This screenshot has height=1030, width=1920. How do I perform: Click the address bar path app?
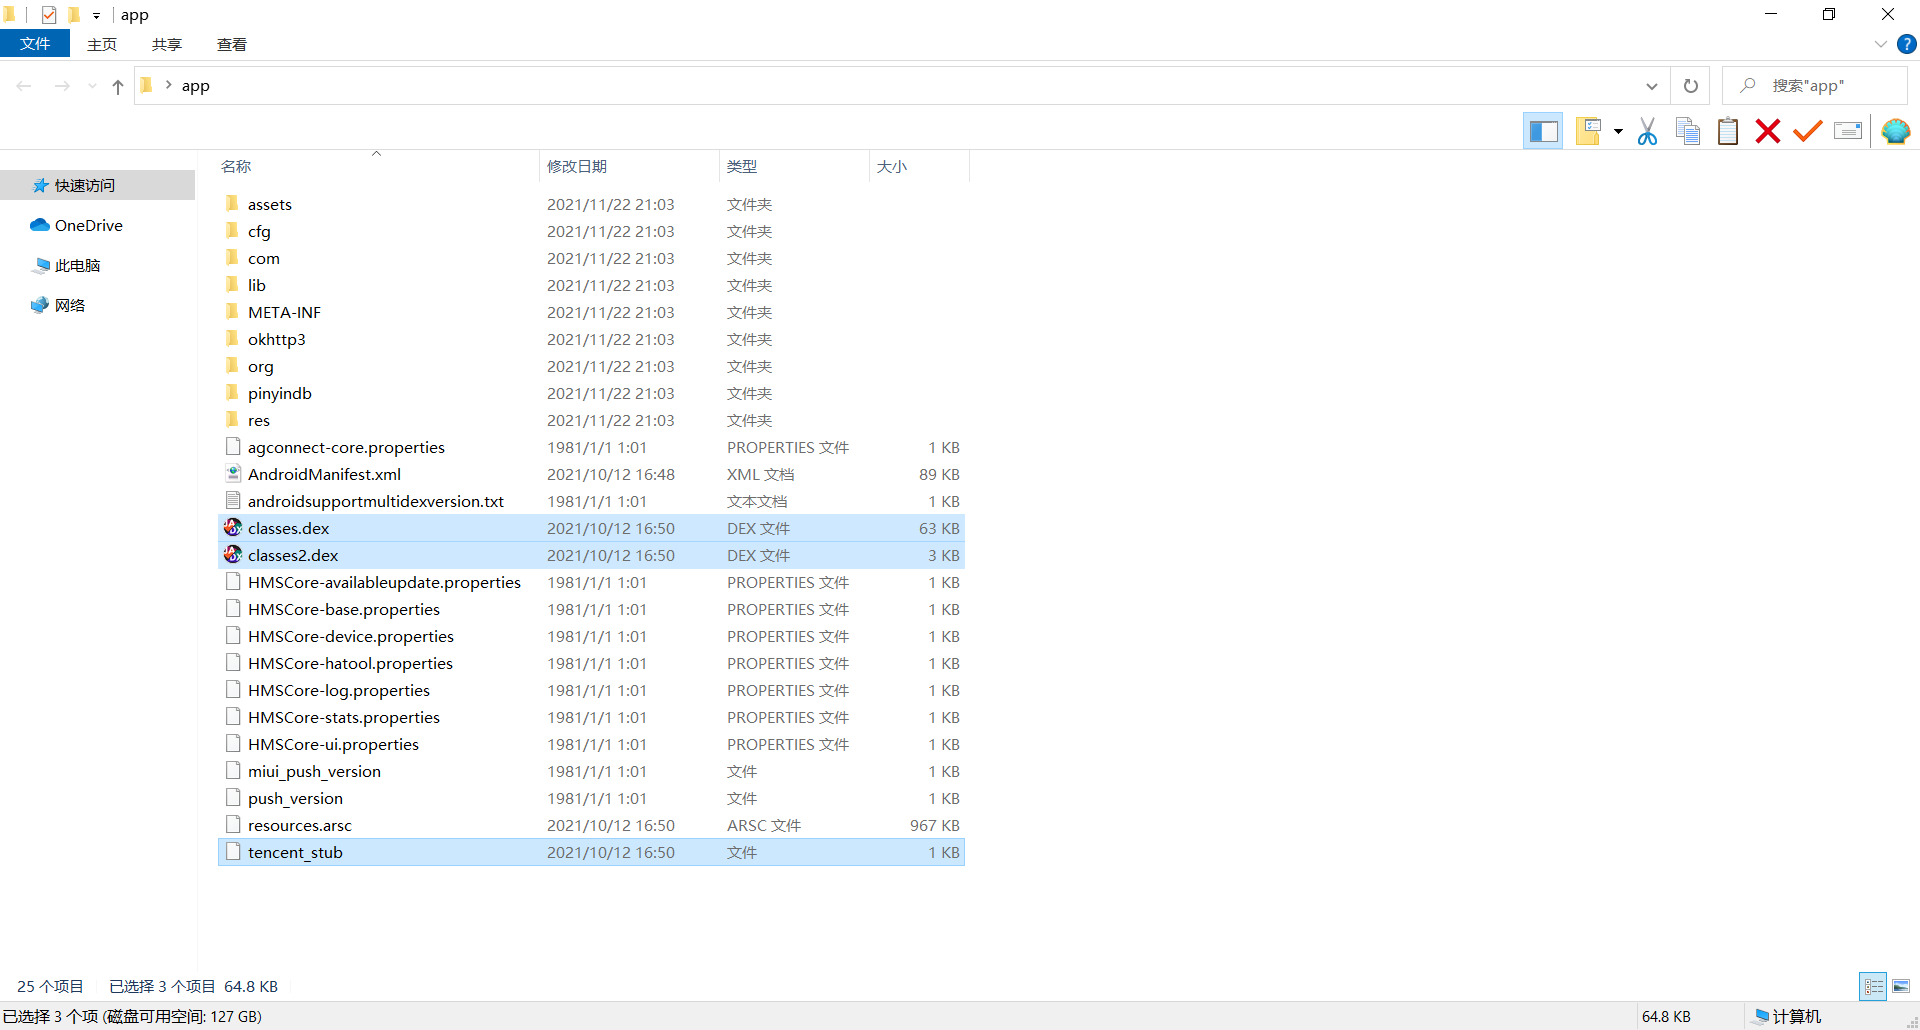(196, 86)
